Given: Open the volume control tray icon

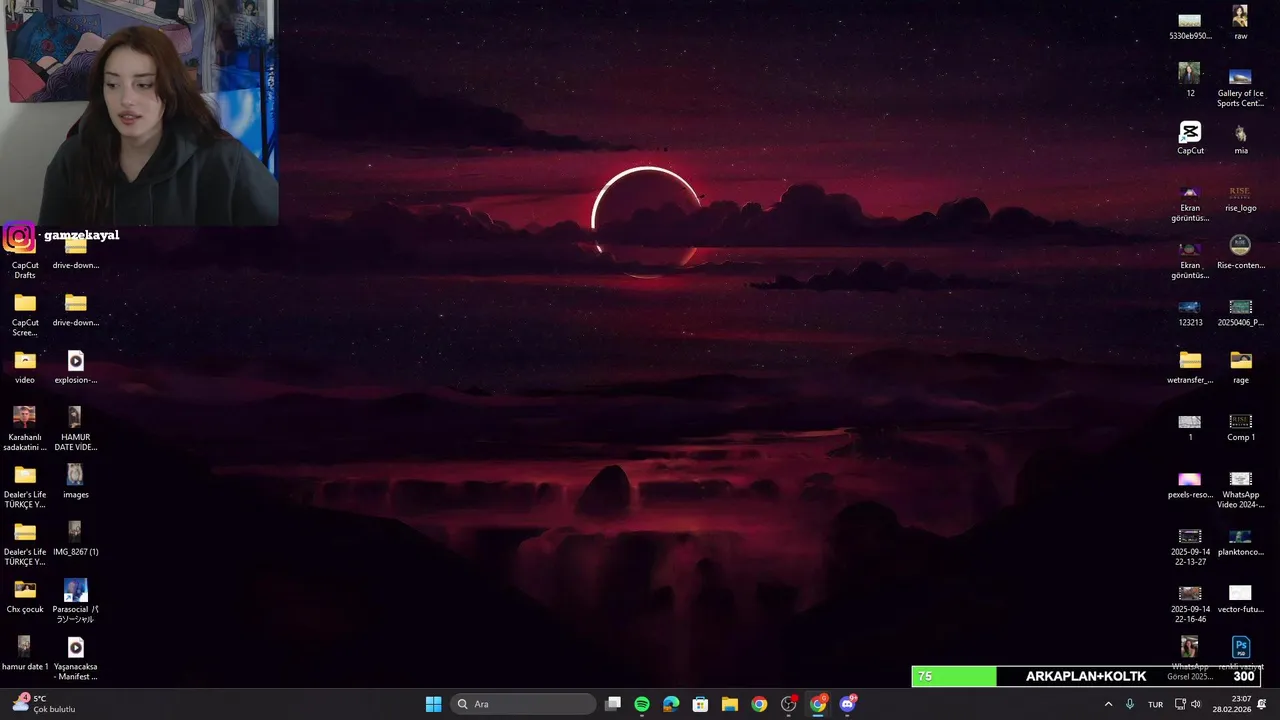Looking at the screenshot, I should 1196,704.
